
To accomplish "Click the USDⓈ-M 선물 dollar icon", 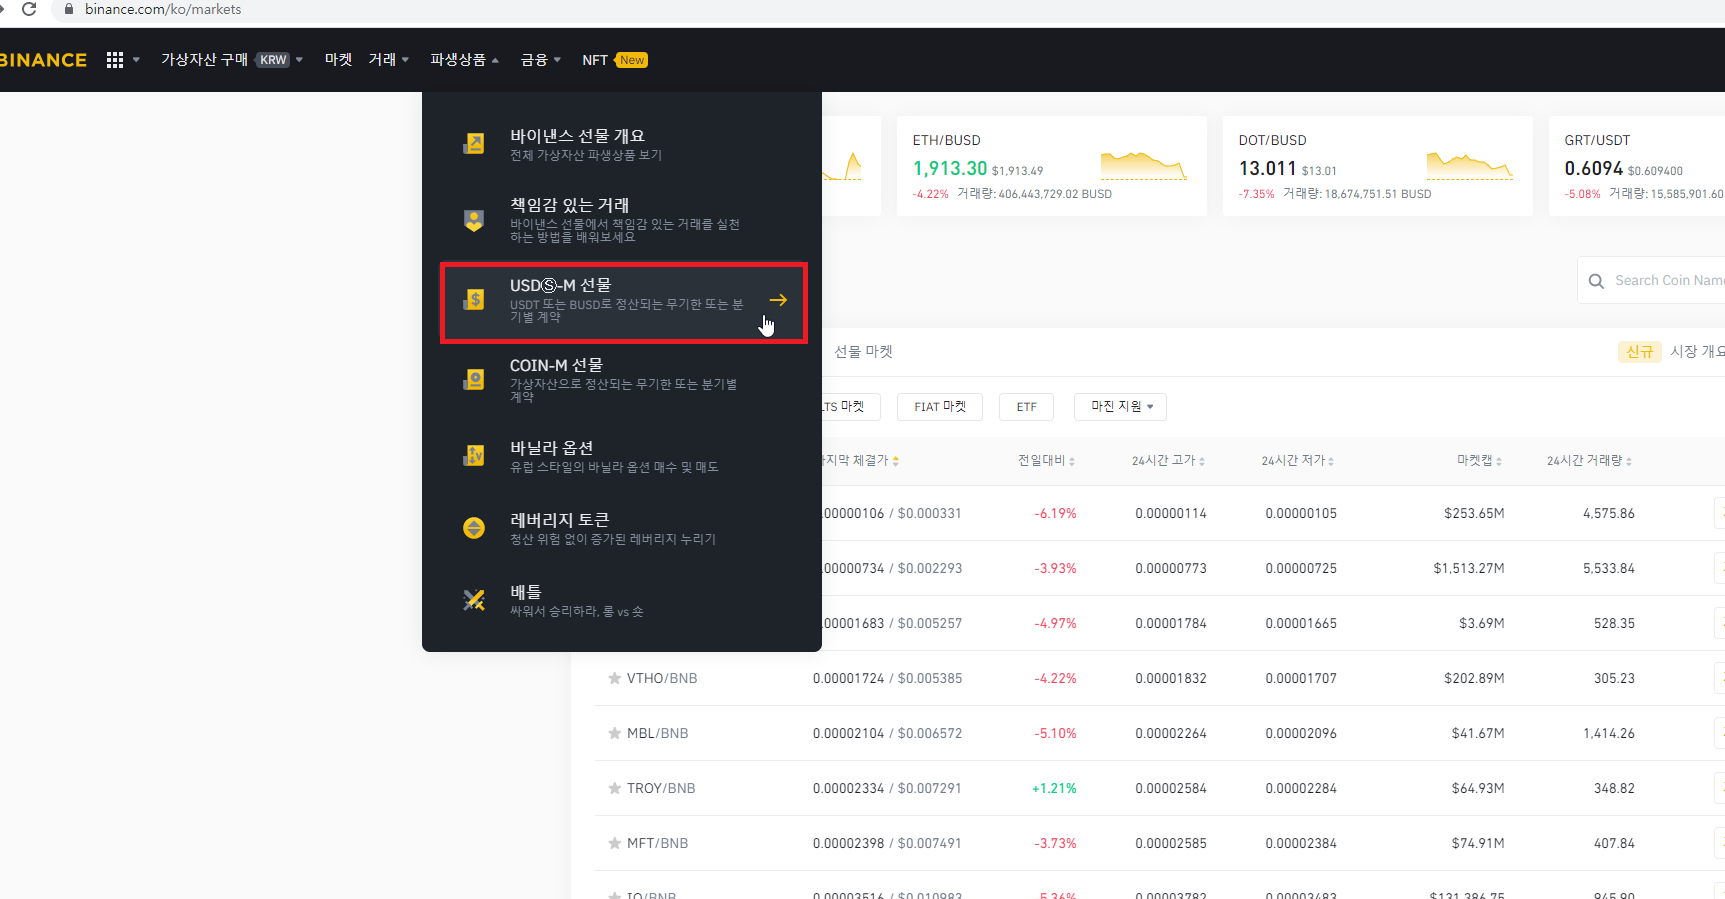I will tap(474, 300).
